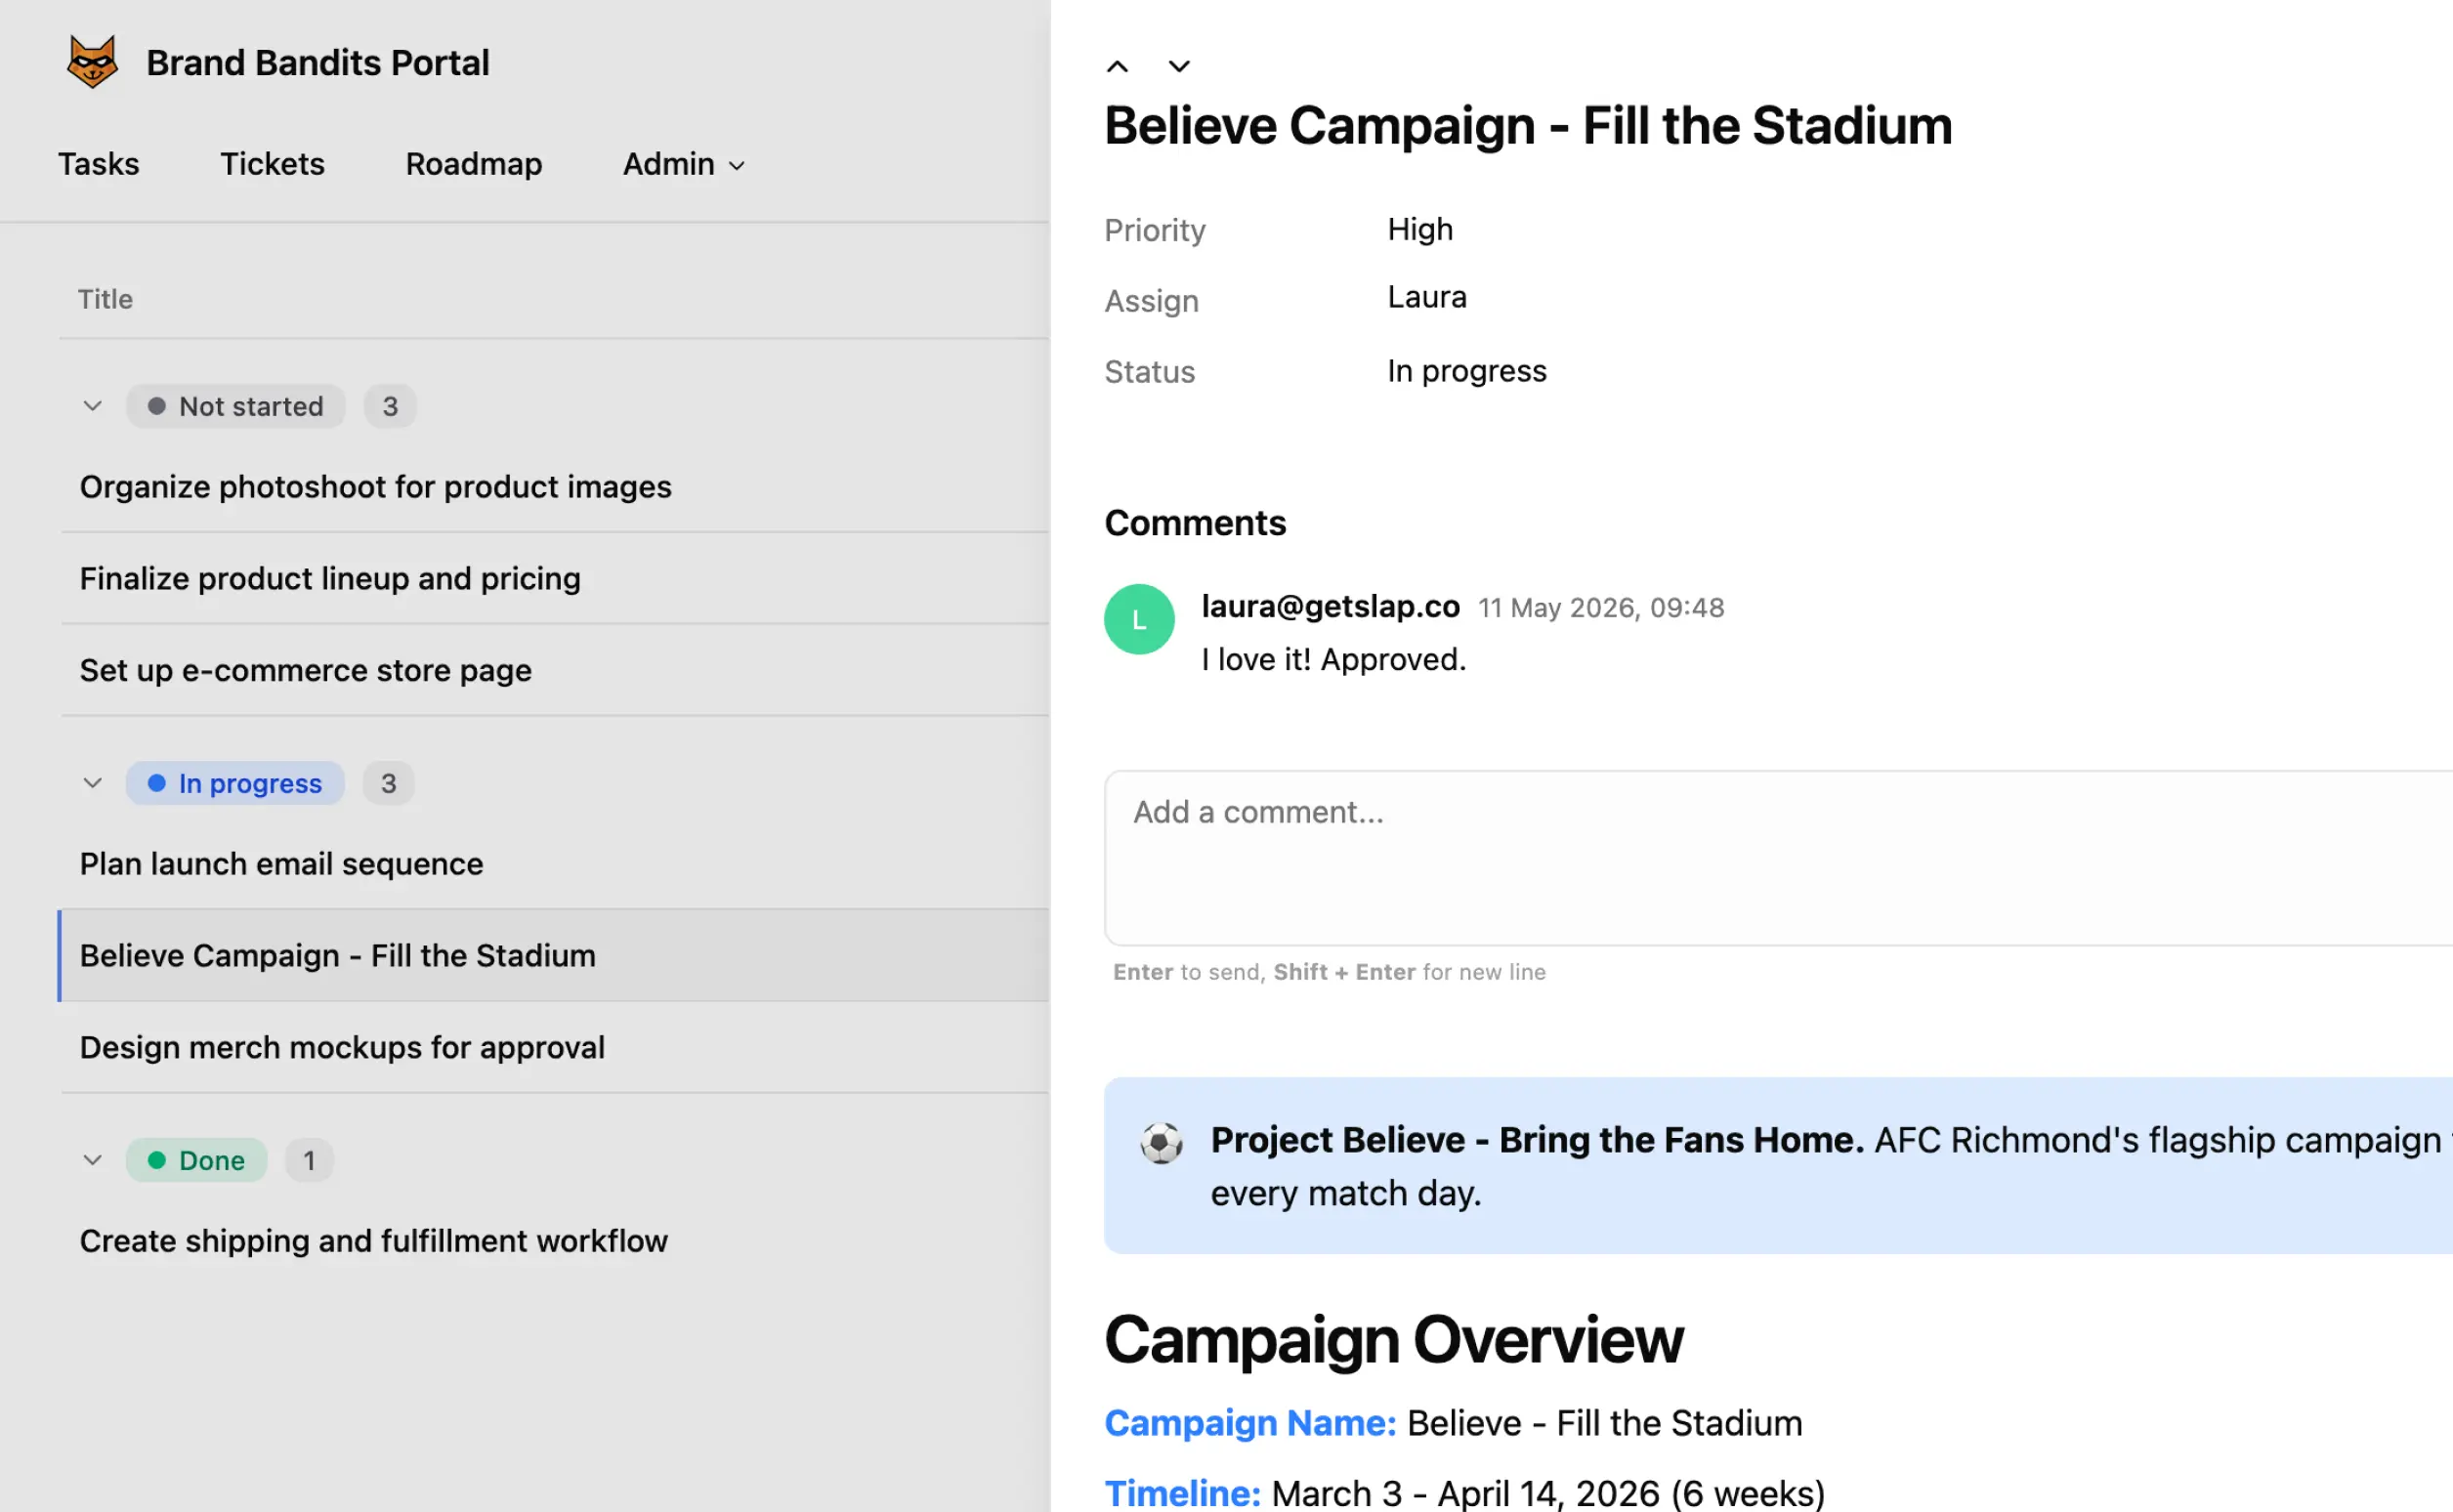
Task: Click the Brand Bandits fox logo
Action: click(92, 62)
